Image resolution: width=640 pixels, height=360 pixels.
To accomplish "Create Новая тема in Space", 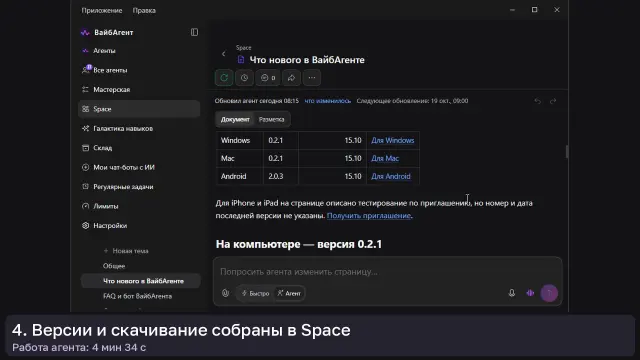I will coord(126,251).
